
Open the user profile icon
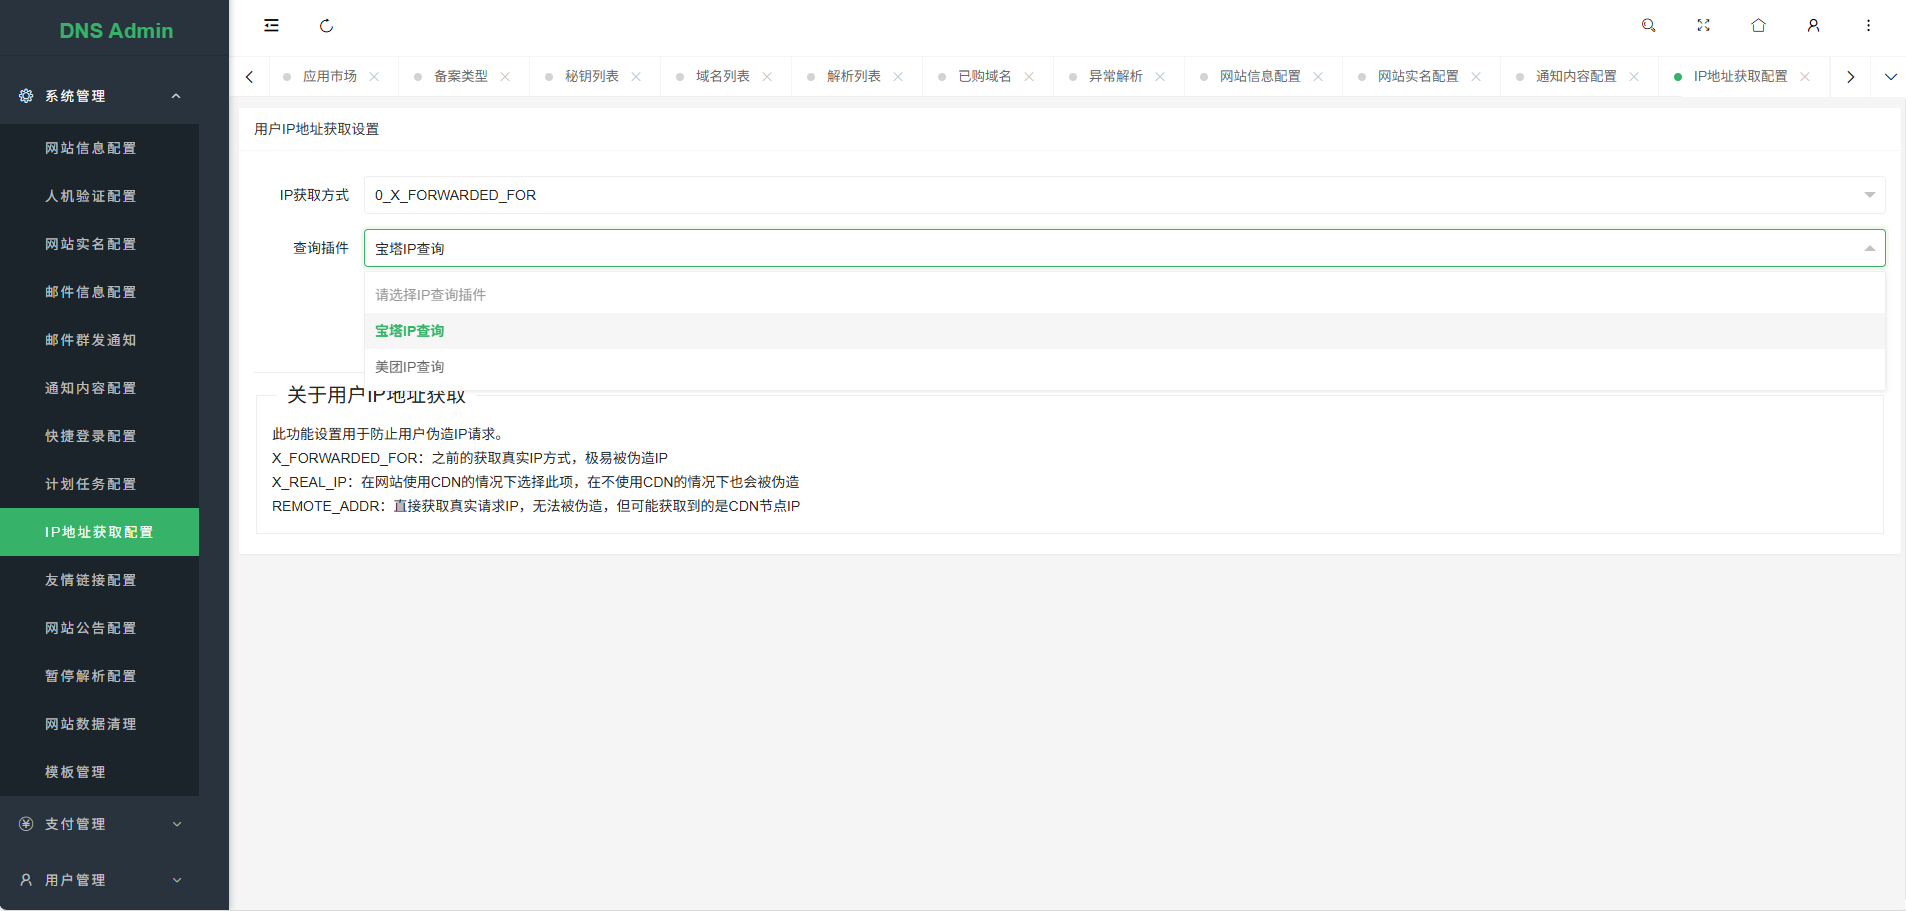1813,26
